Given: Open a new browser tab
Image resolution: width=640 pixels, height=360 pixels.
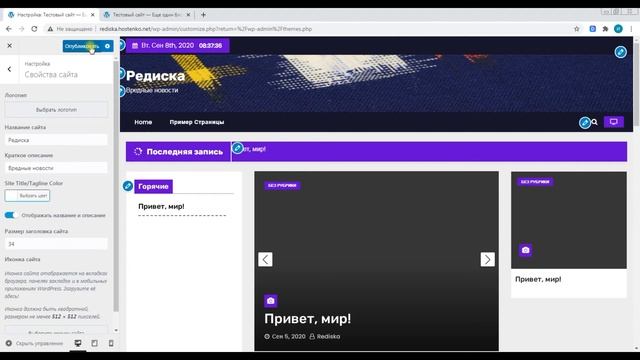Looking at the screenshot, I should 203,15.
